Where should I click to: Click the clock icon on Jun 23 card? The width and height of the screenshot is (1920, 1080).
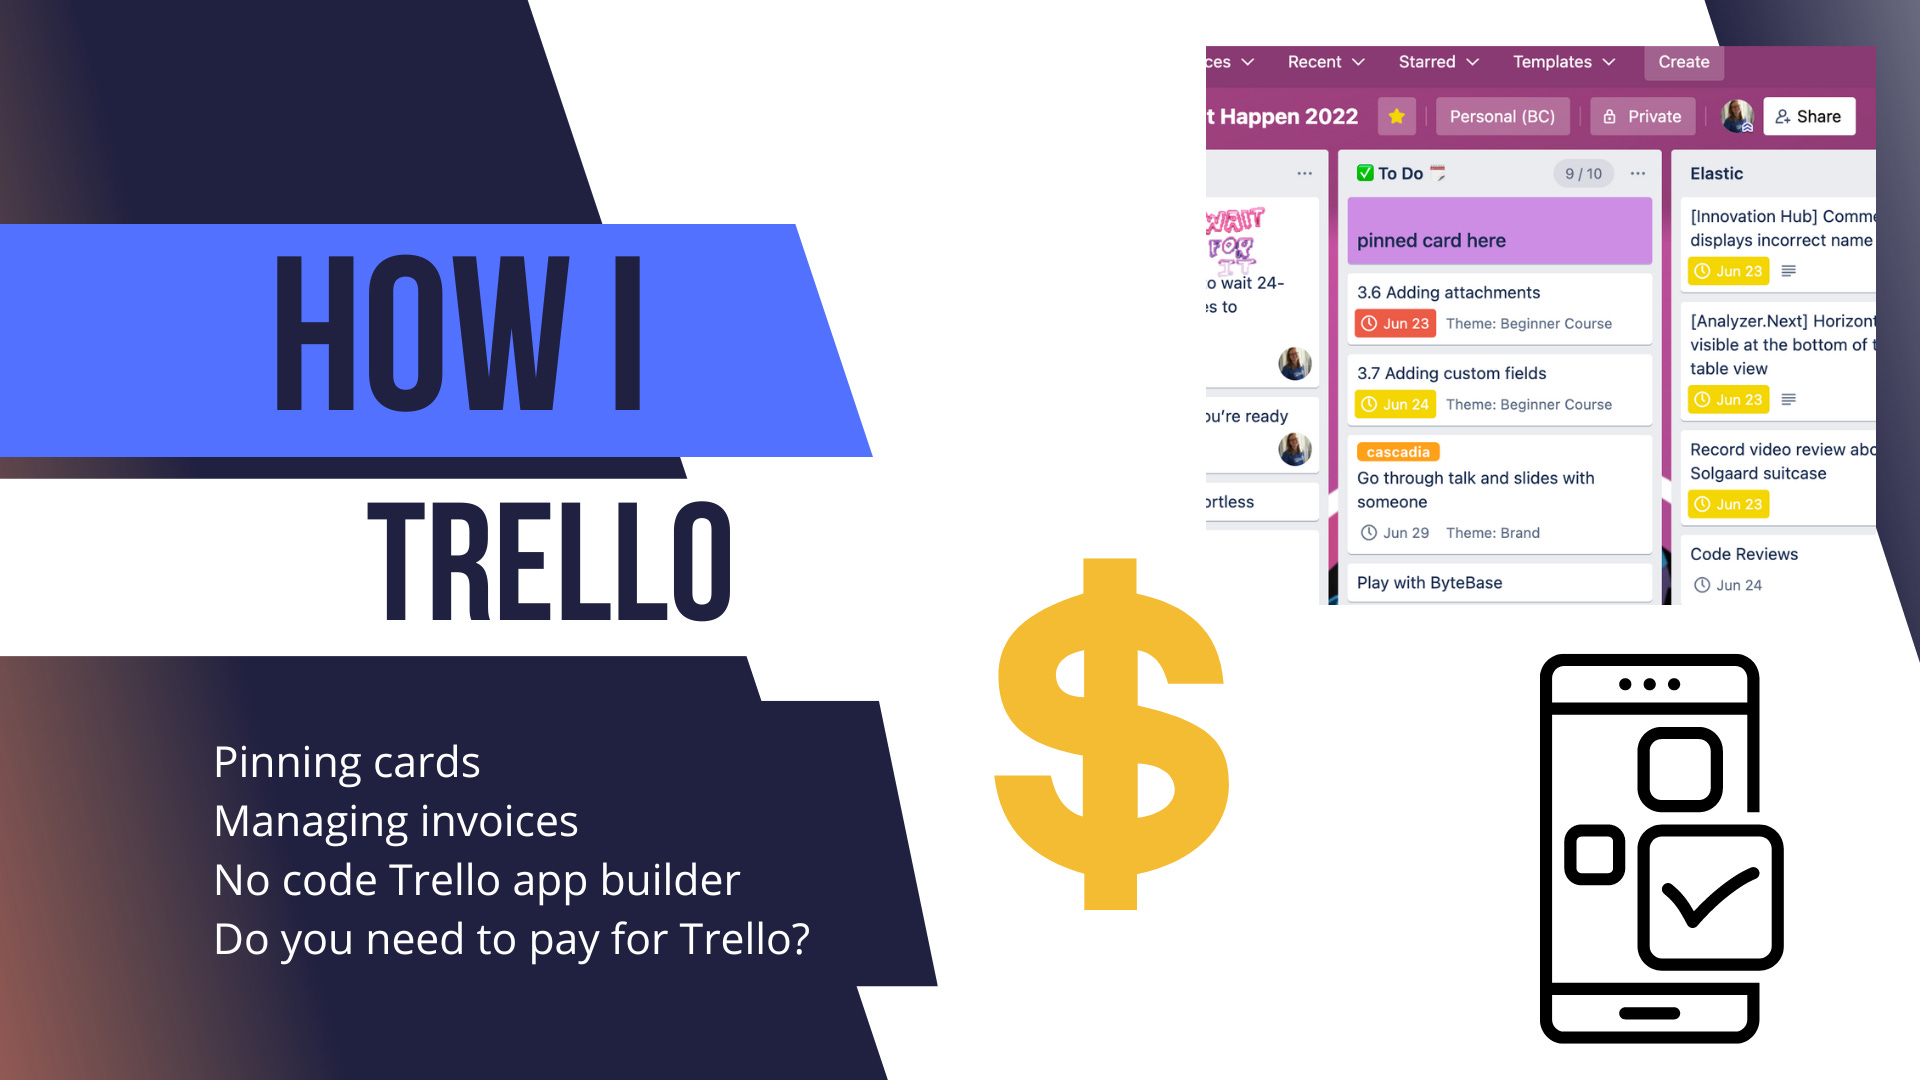click(1373, 323)
